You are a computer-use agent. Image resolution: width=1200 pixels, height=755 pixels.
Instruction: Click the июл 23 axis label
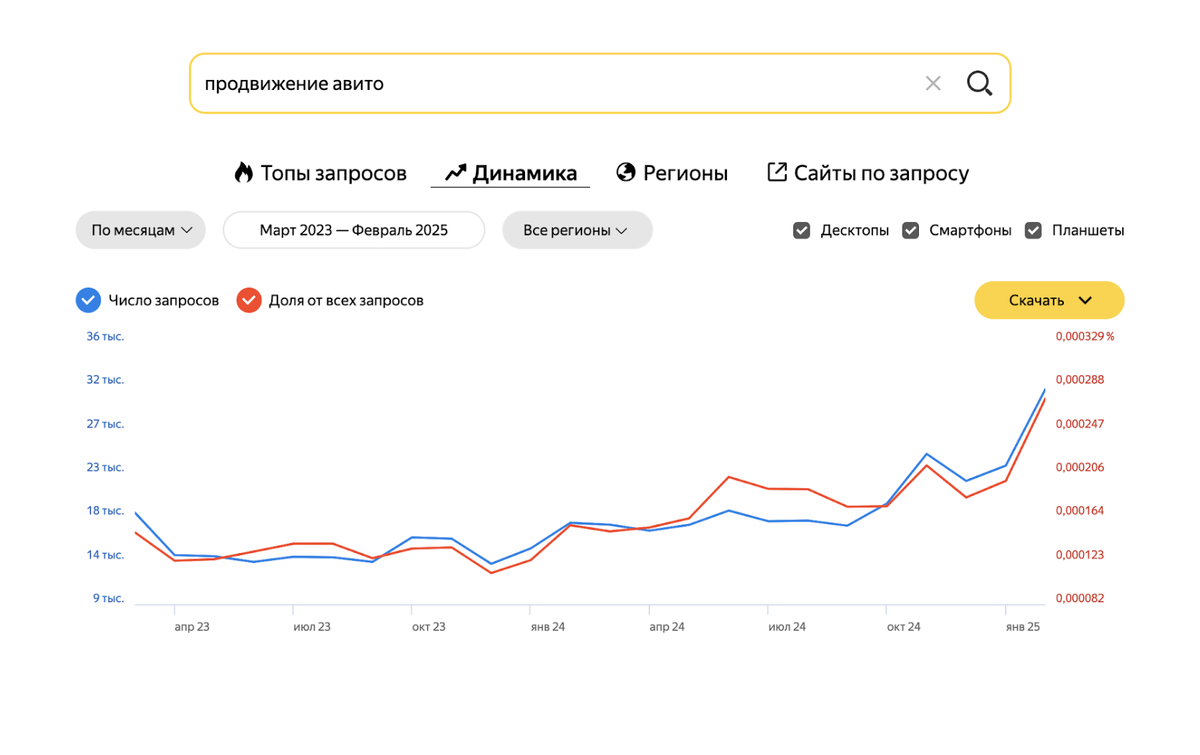pos(312,627)
